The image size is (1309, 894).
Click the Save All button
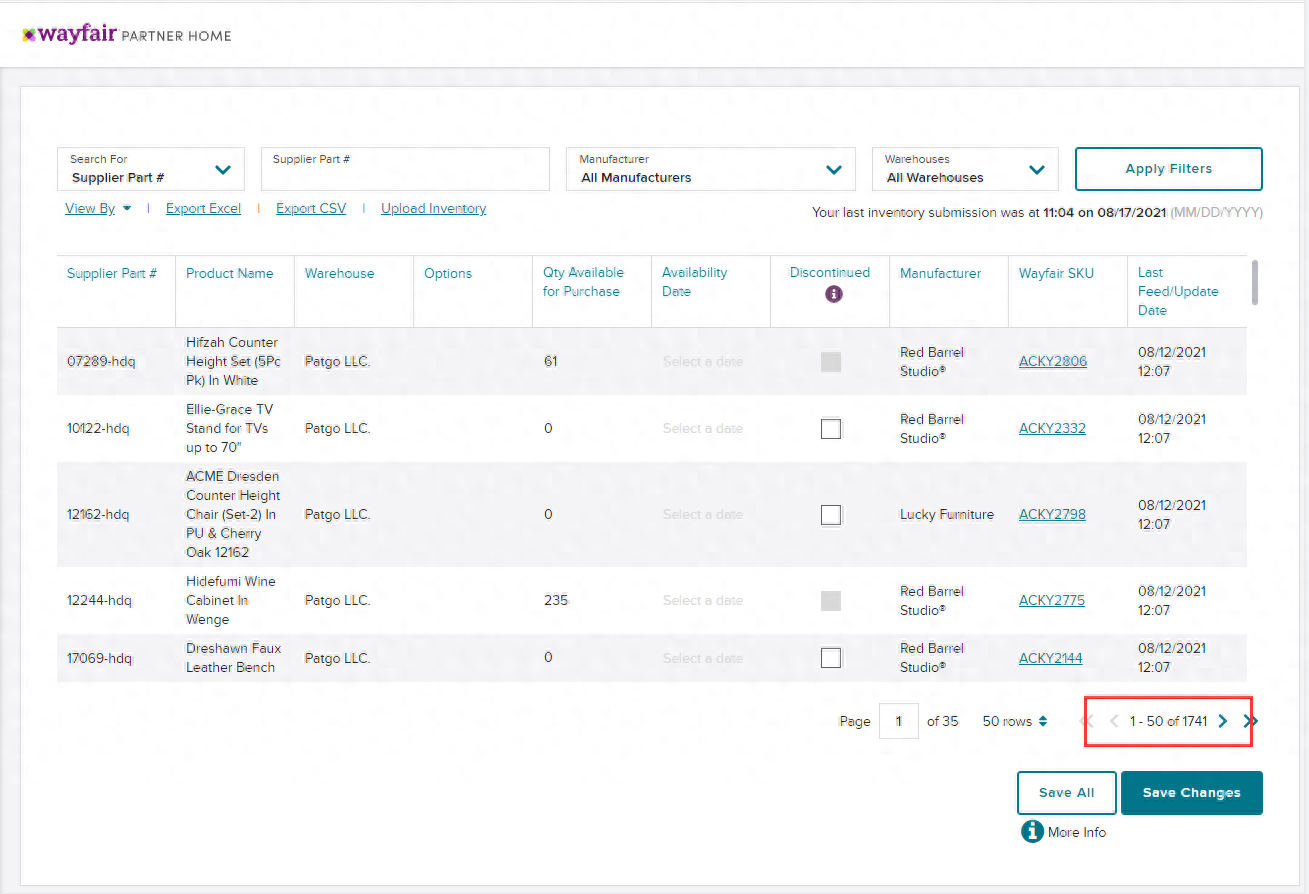(x=1066, y=793)
